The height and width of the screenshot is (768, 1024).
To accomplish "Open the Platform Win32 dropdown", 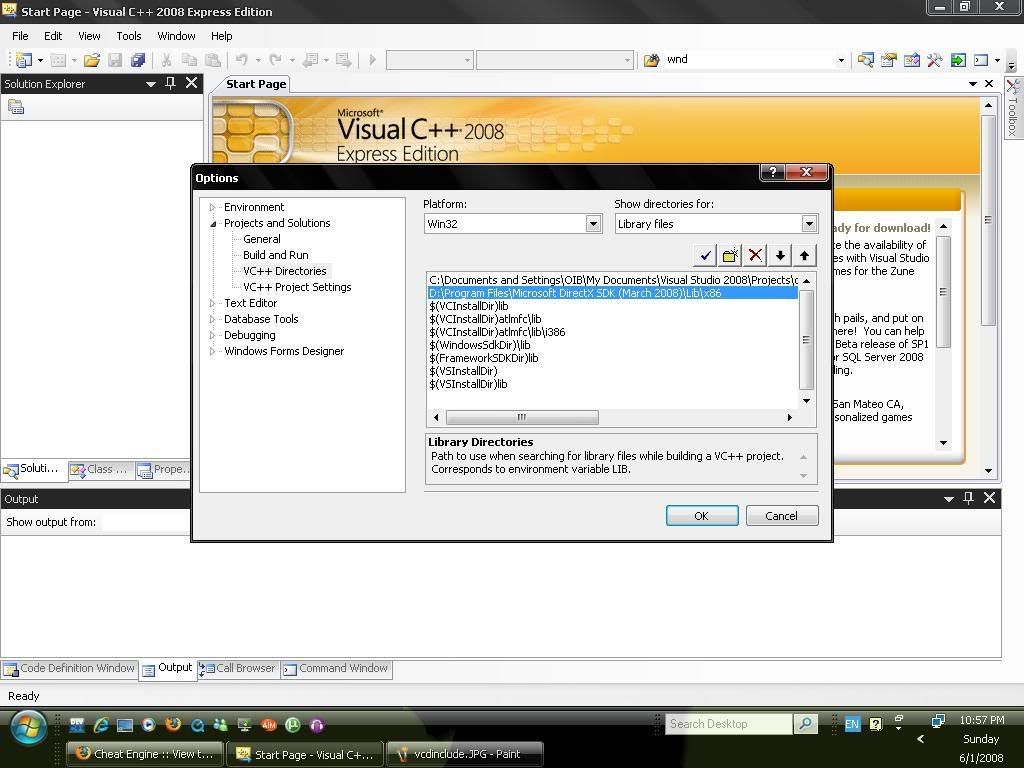I will [x=593, y=223].
